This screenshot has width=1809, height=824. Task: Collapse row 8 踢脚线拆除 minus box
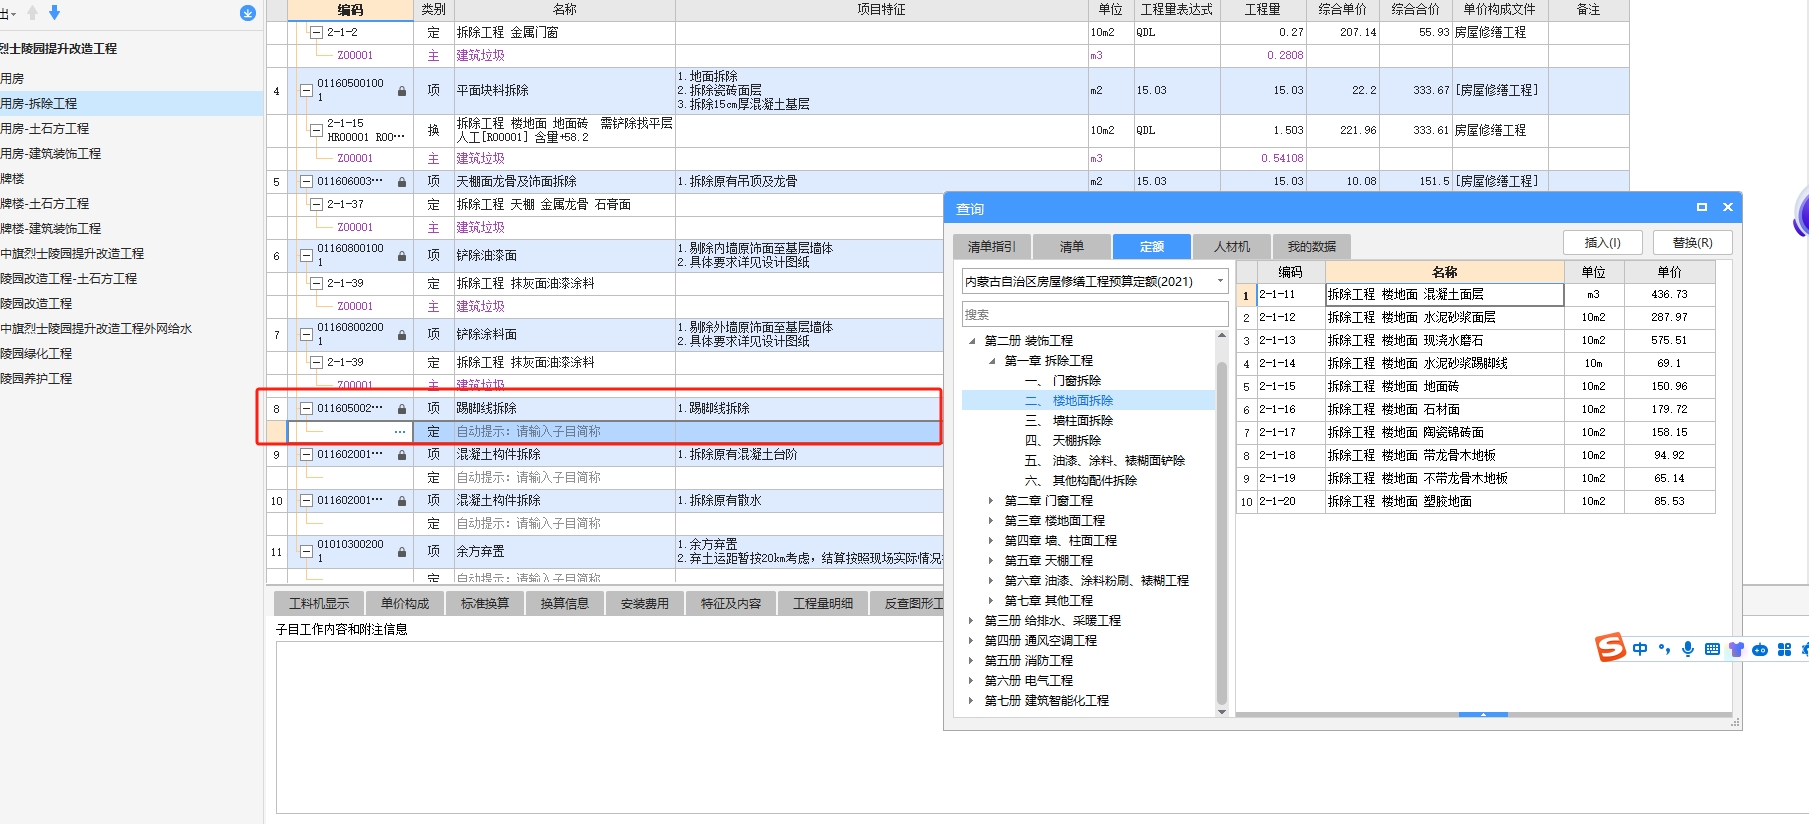click(306, 409)
